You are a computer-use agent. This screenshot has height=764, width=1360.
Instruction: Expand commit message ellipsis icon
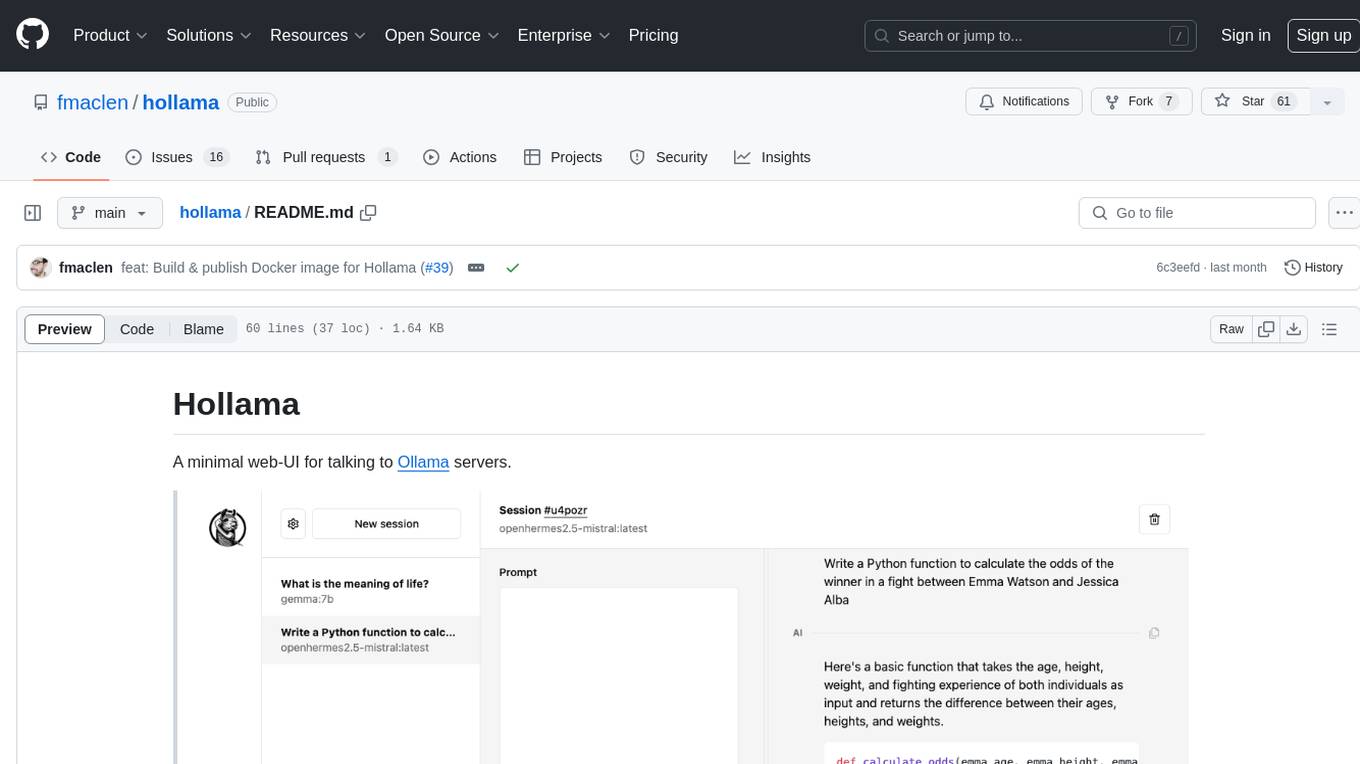pos(476,268)
